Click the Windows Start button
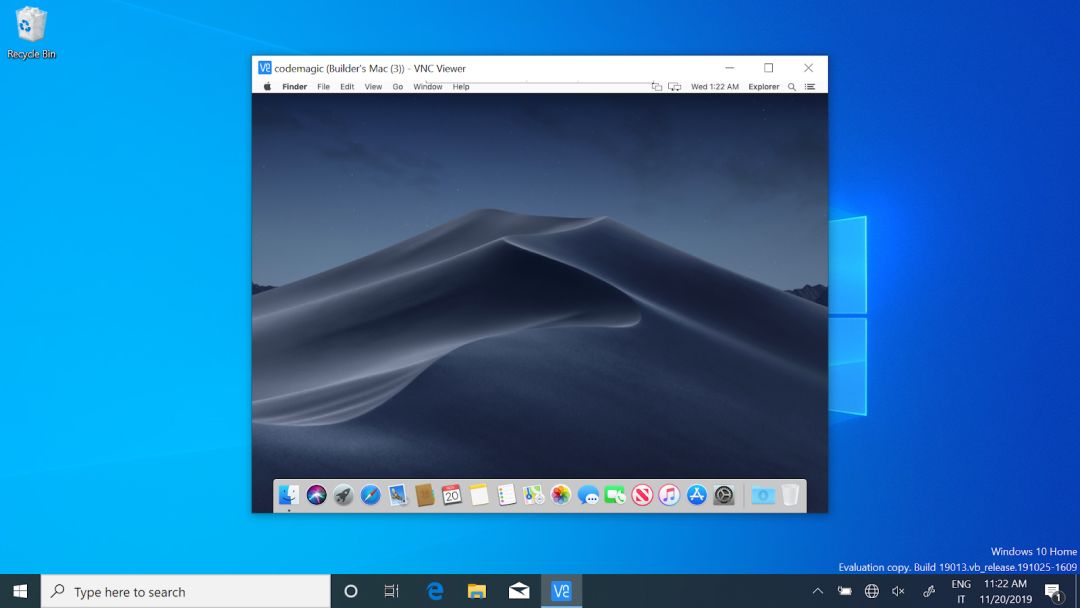Viewport: 1080px width, 608px height. tap(20, 591)
